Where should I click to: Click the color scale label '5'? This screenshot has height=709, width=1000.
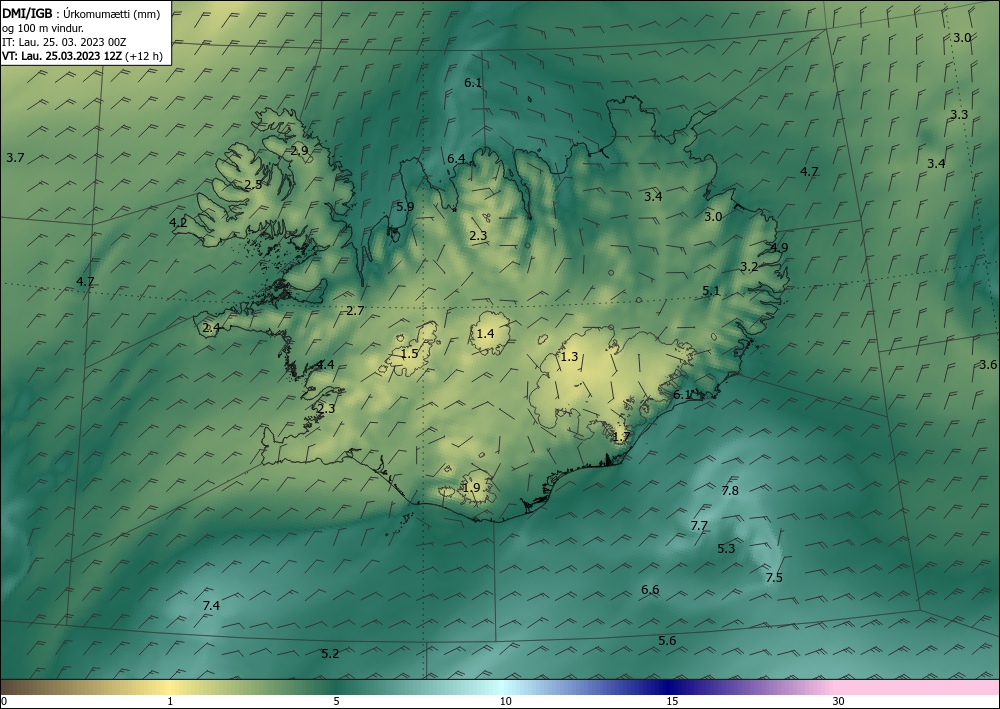coord(336,702)
